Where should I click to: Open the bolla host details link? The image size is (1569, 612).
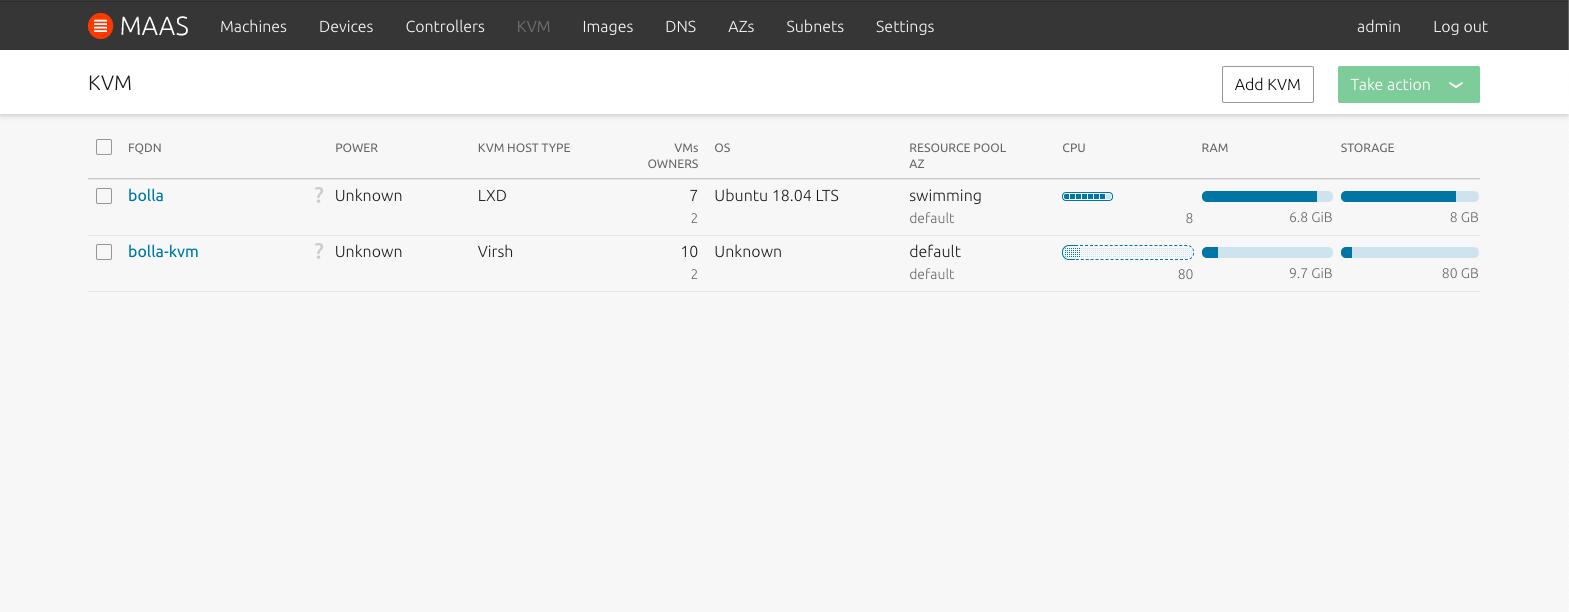click(146, 196)
